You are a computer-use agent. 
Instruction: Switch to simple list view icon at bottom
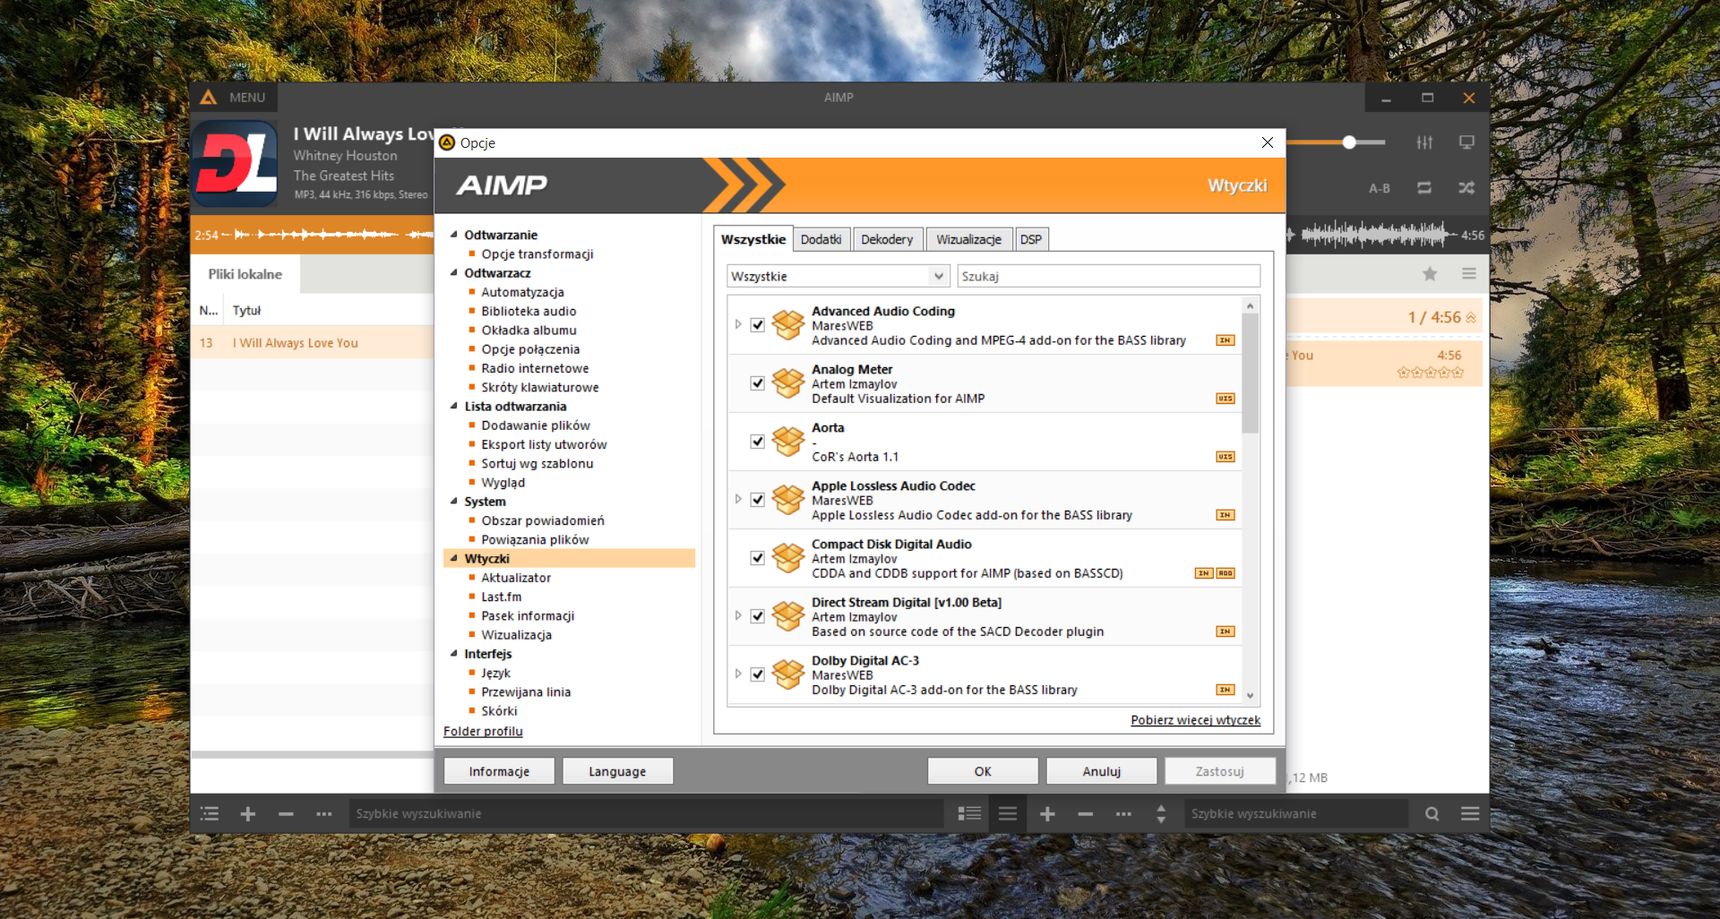(1008, 814)
